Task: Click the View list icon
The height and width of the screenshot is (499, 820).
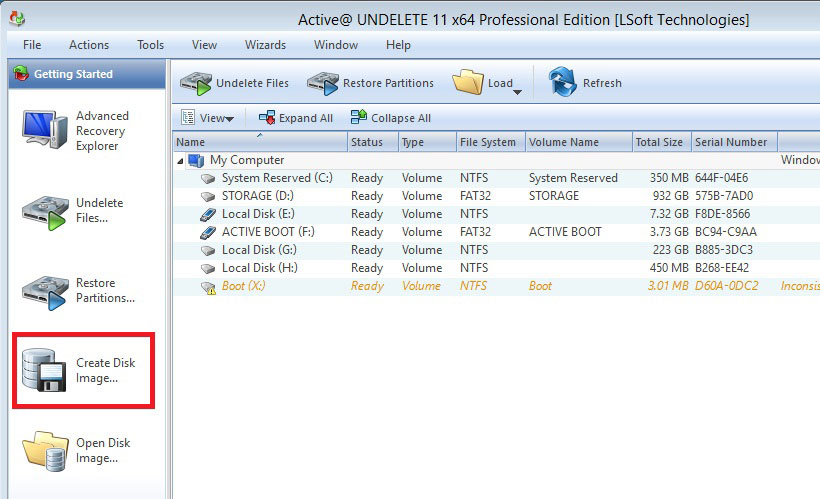Action: pos(188,117)
